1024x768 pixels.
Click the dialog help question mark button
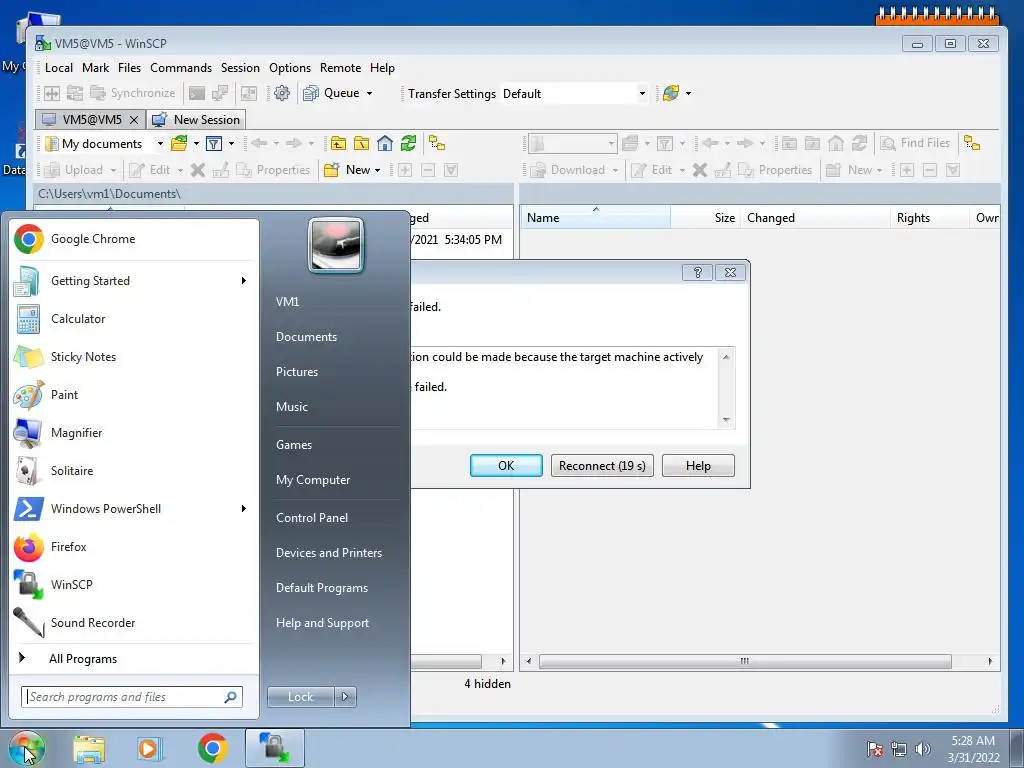[x=697, y=272]
